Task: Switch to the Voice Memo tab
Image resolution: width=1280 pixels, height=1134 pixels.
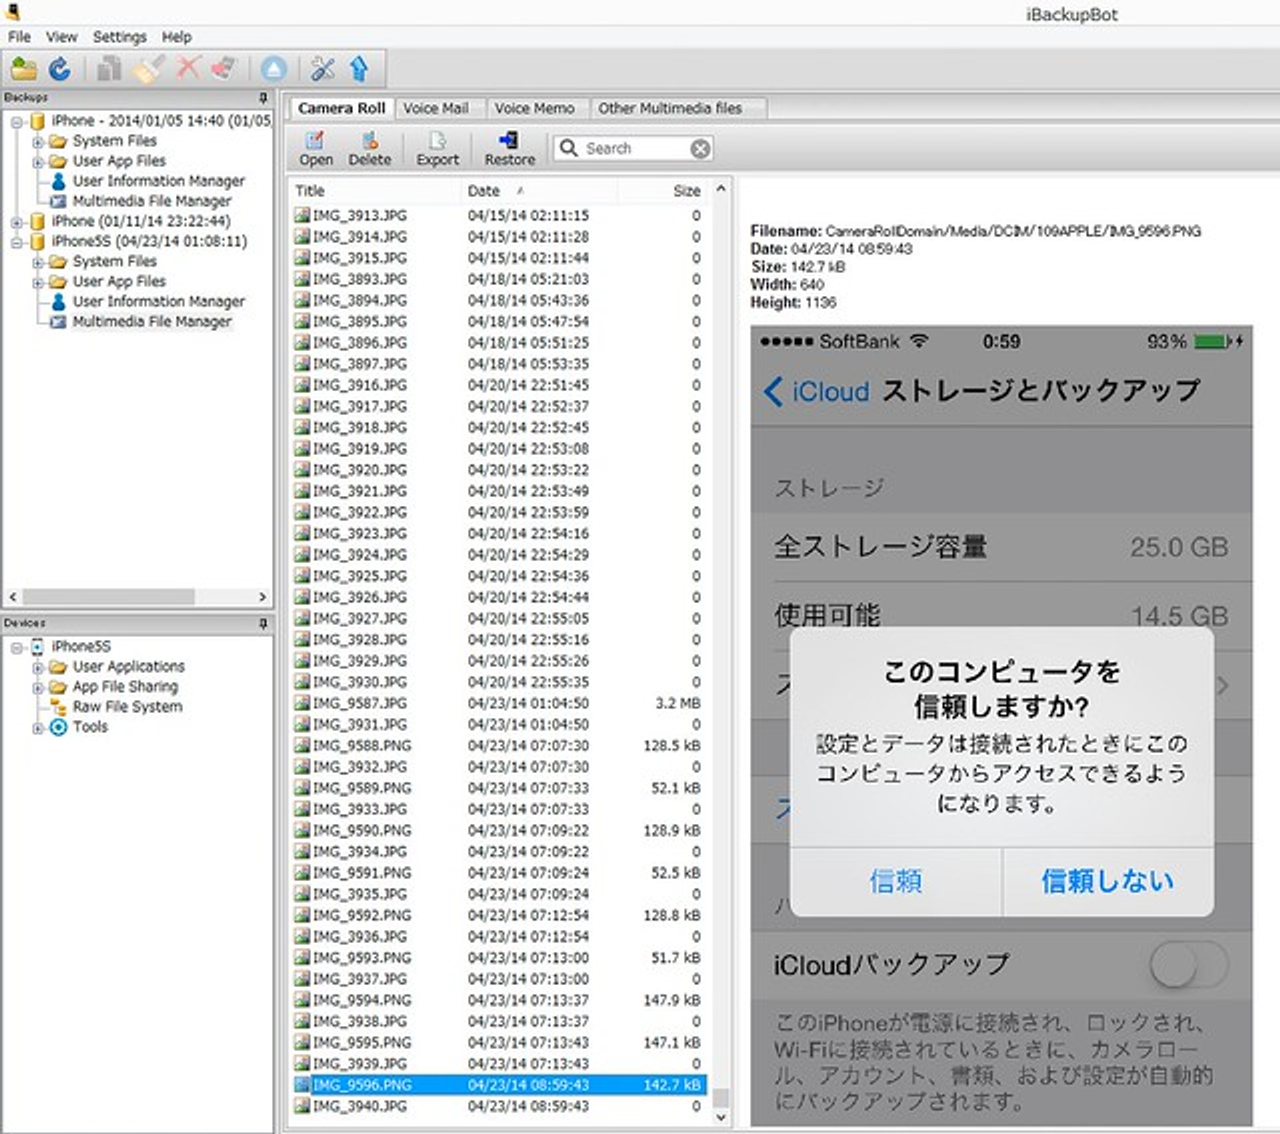Action: click(x=534, y=108)
